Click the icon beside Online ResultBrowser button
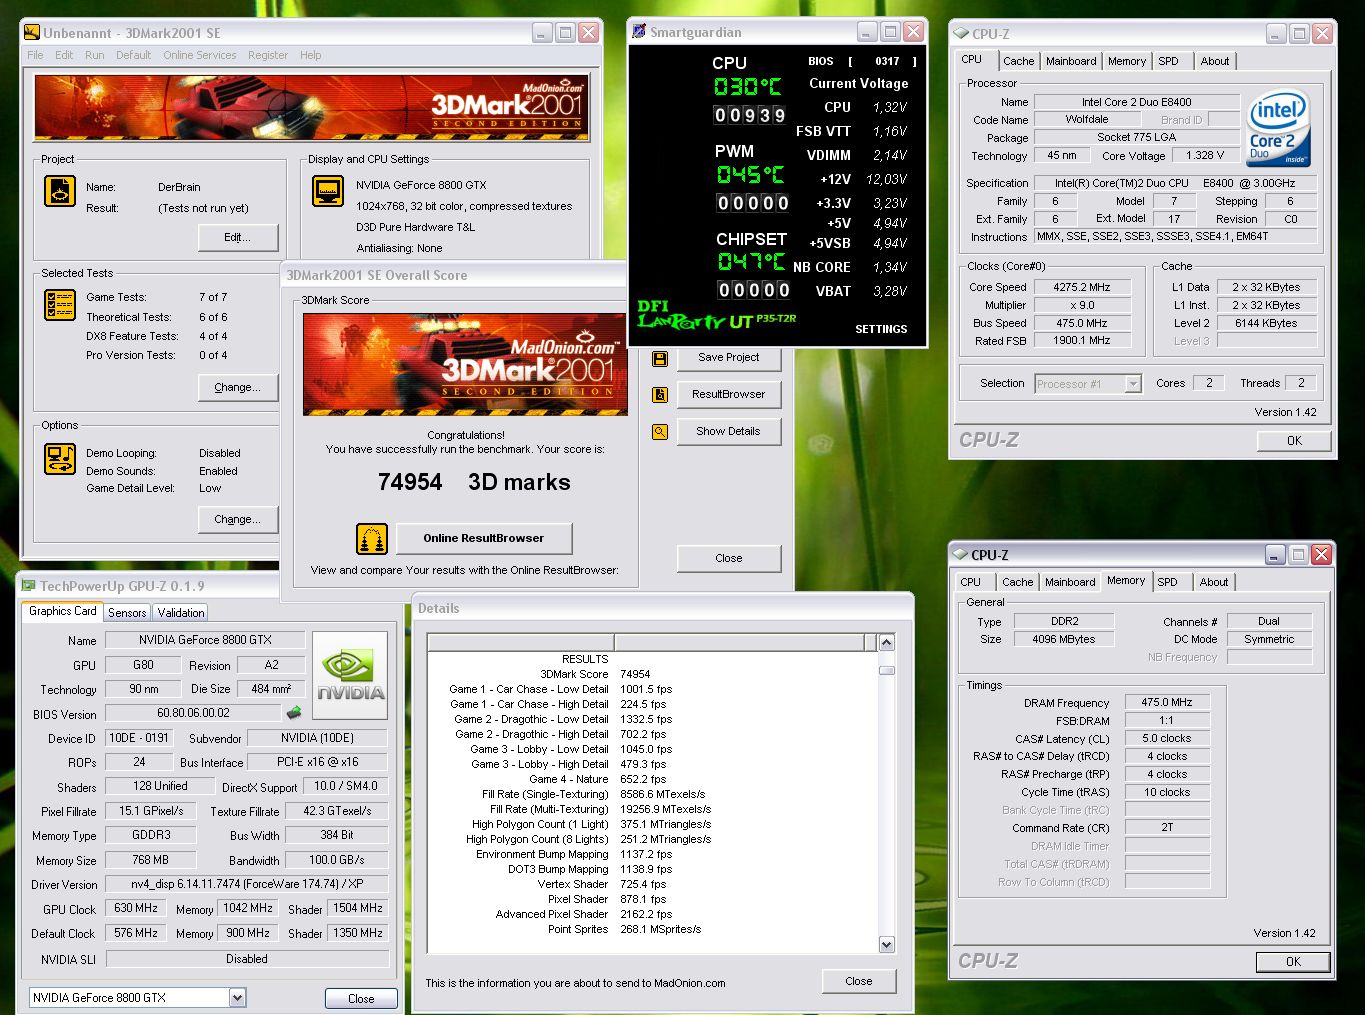Viewport: 1365px width, 1015px height. tap(372, 538)
